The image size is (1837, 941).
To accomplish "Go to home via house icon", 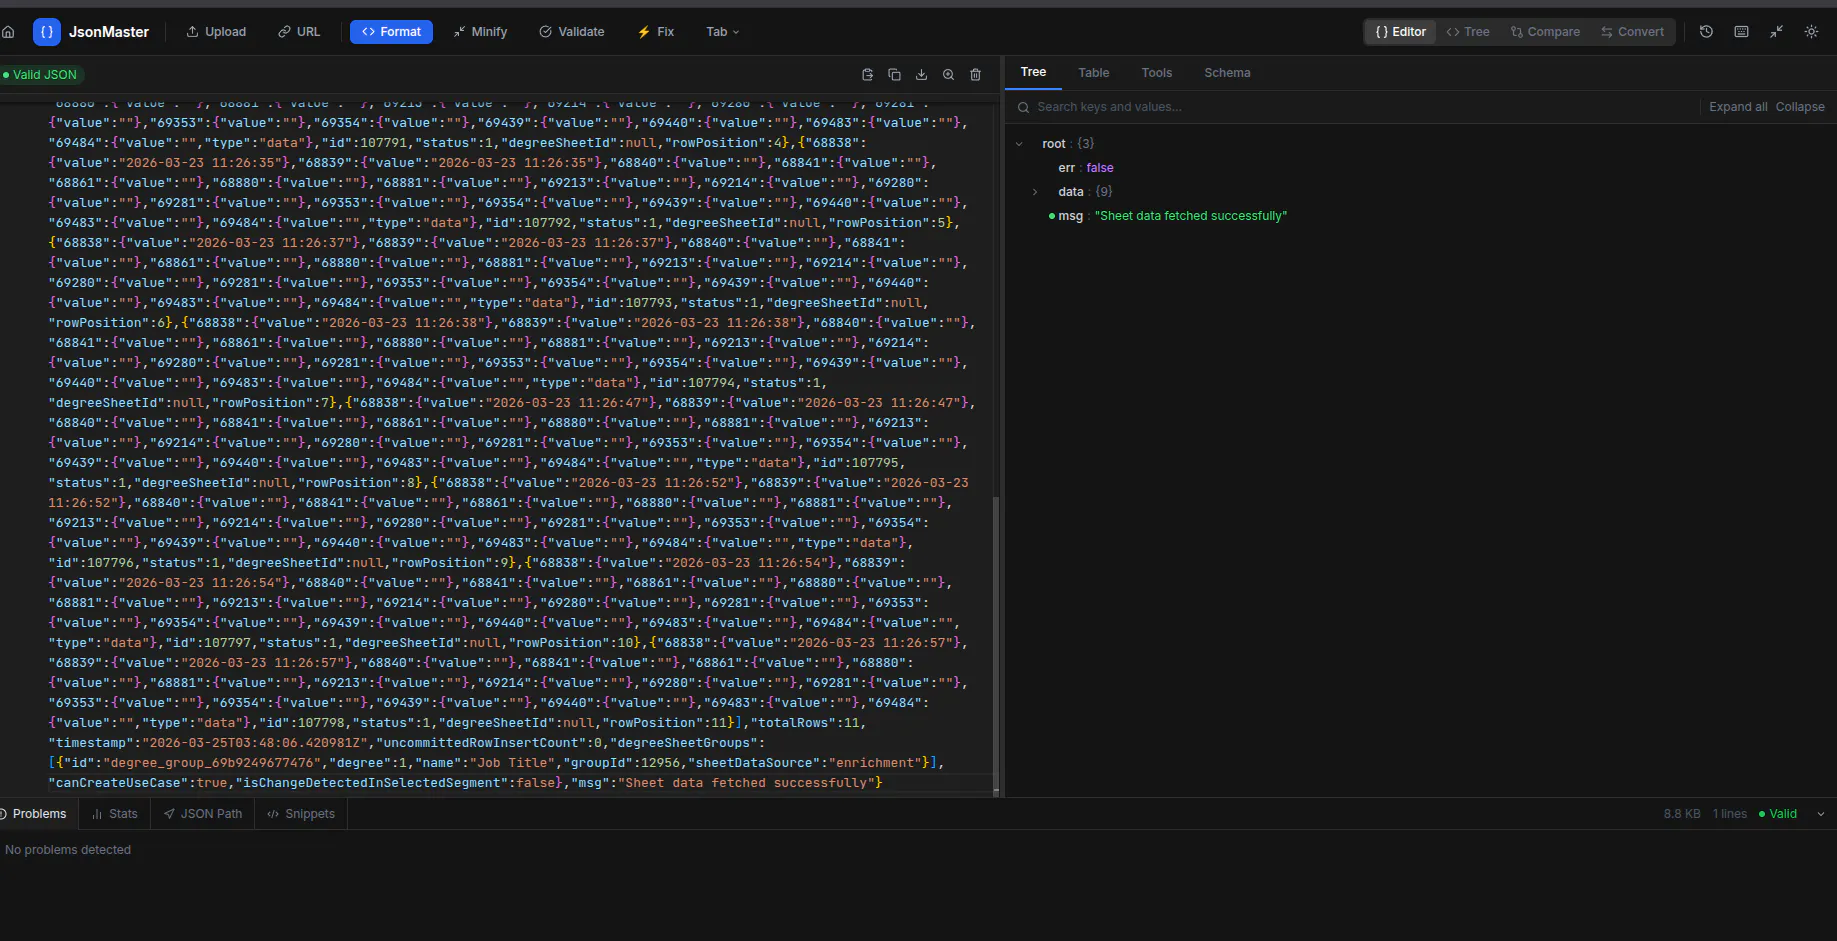I will pos(8,32).
